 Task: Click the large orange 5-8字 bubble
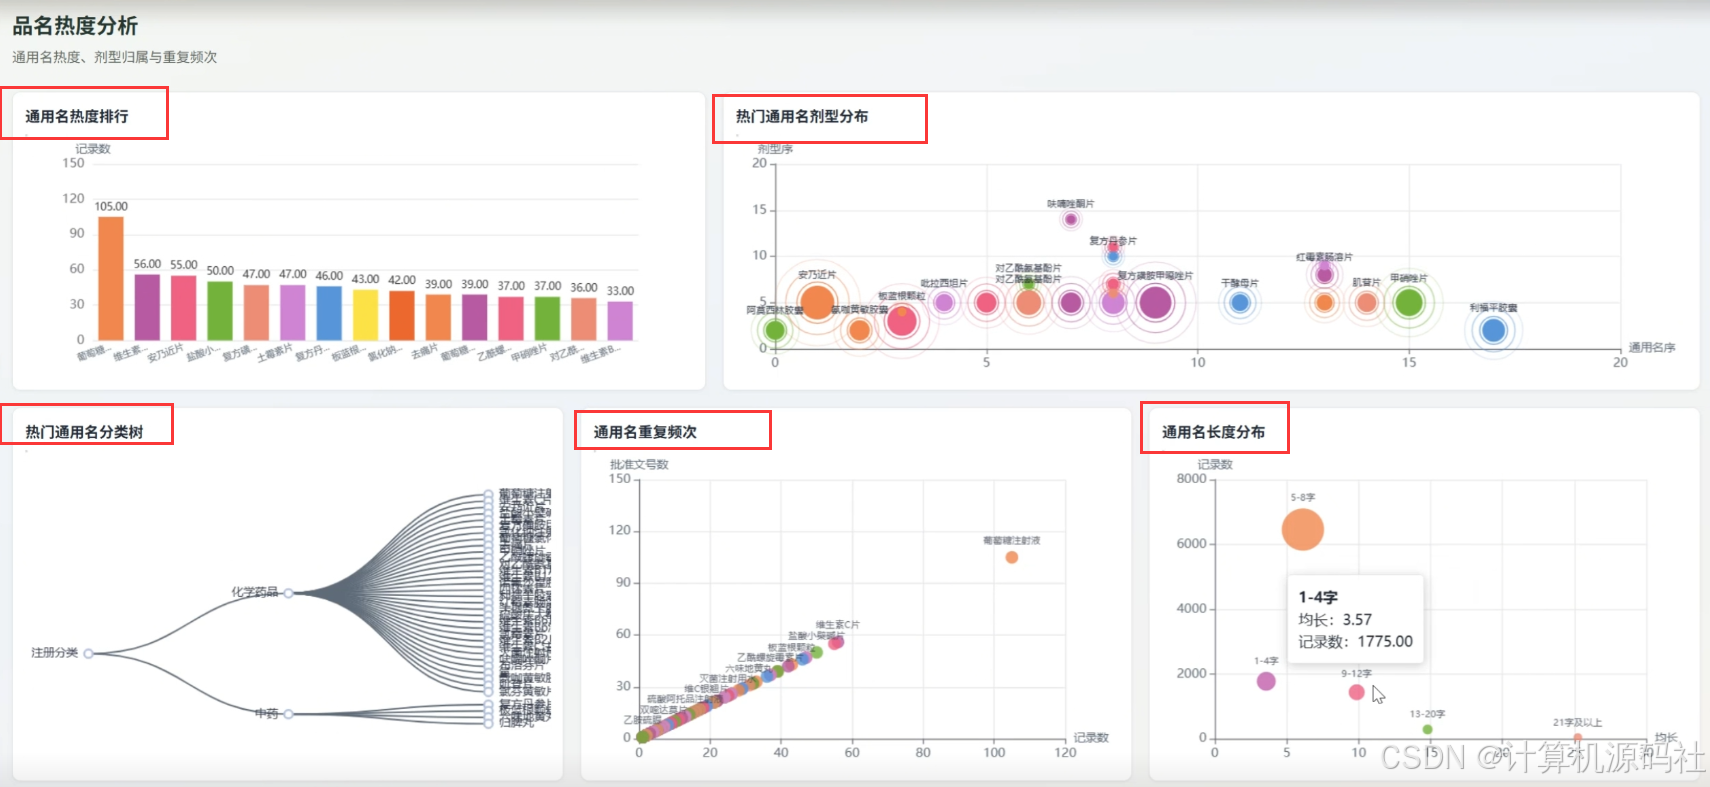tap(1303, 529)
